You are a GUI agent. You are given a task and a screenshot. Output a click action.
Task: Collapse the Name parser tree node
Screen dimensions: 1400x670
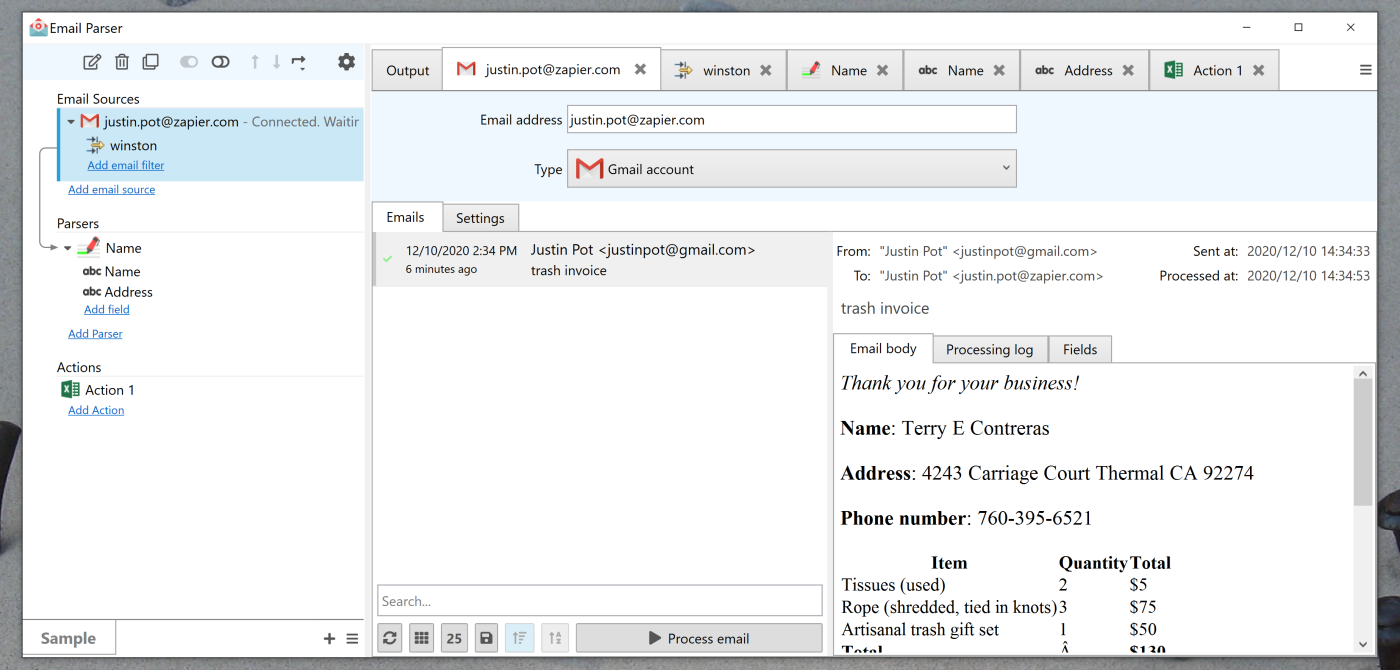coord(68,248)
